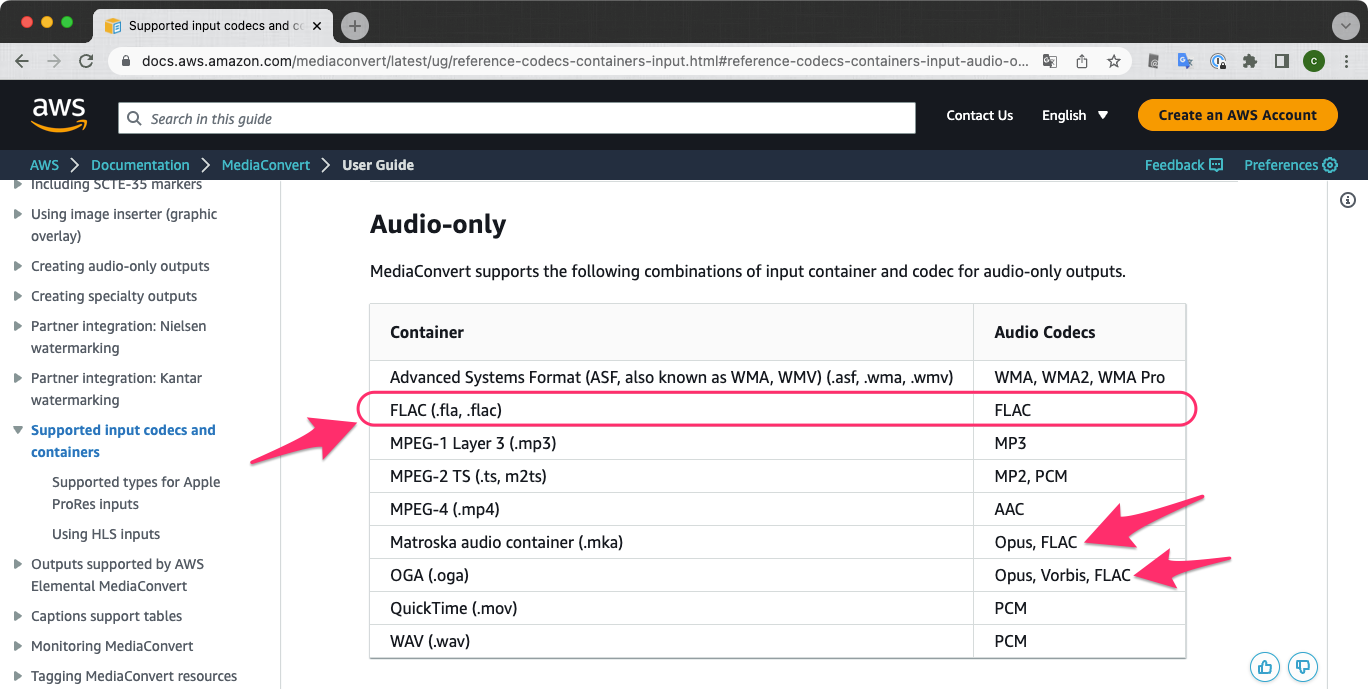
Task: Click the QuickTime (.mov) cell
Action: pos(671,608)
